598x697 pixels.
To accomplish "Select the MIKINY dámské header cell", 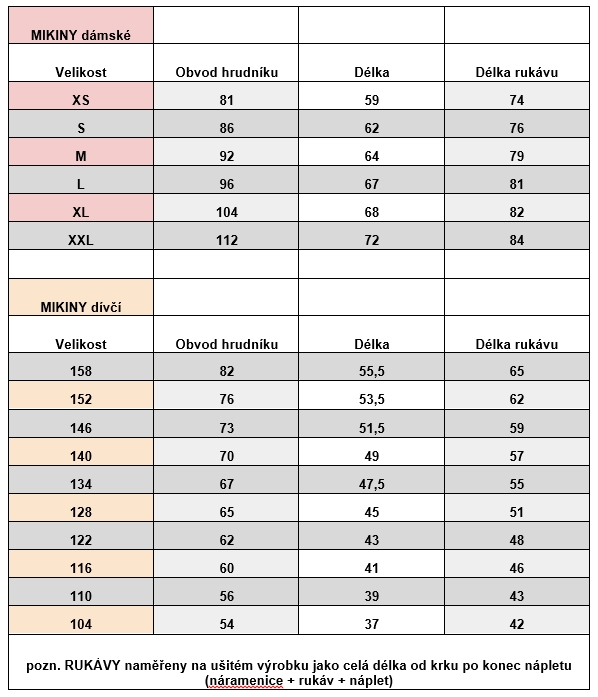I will point(81,25).
